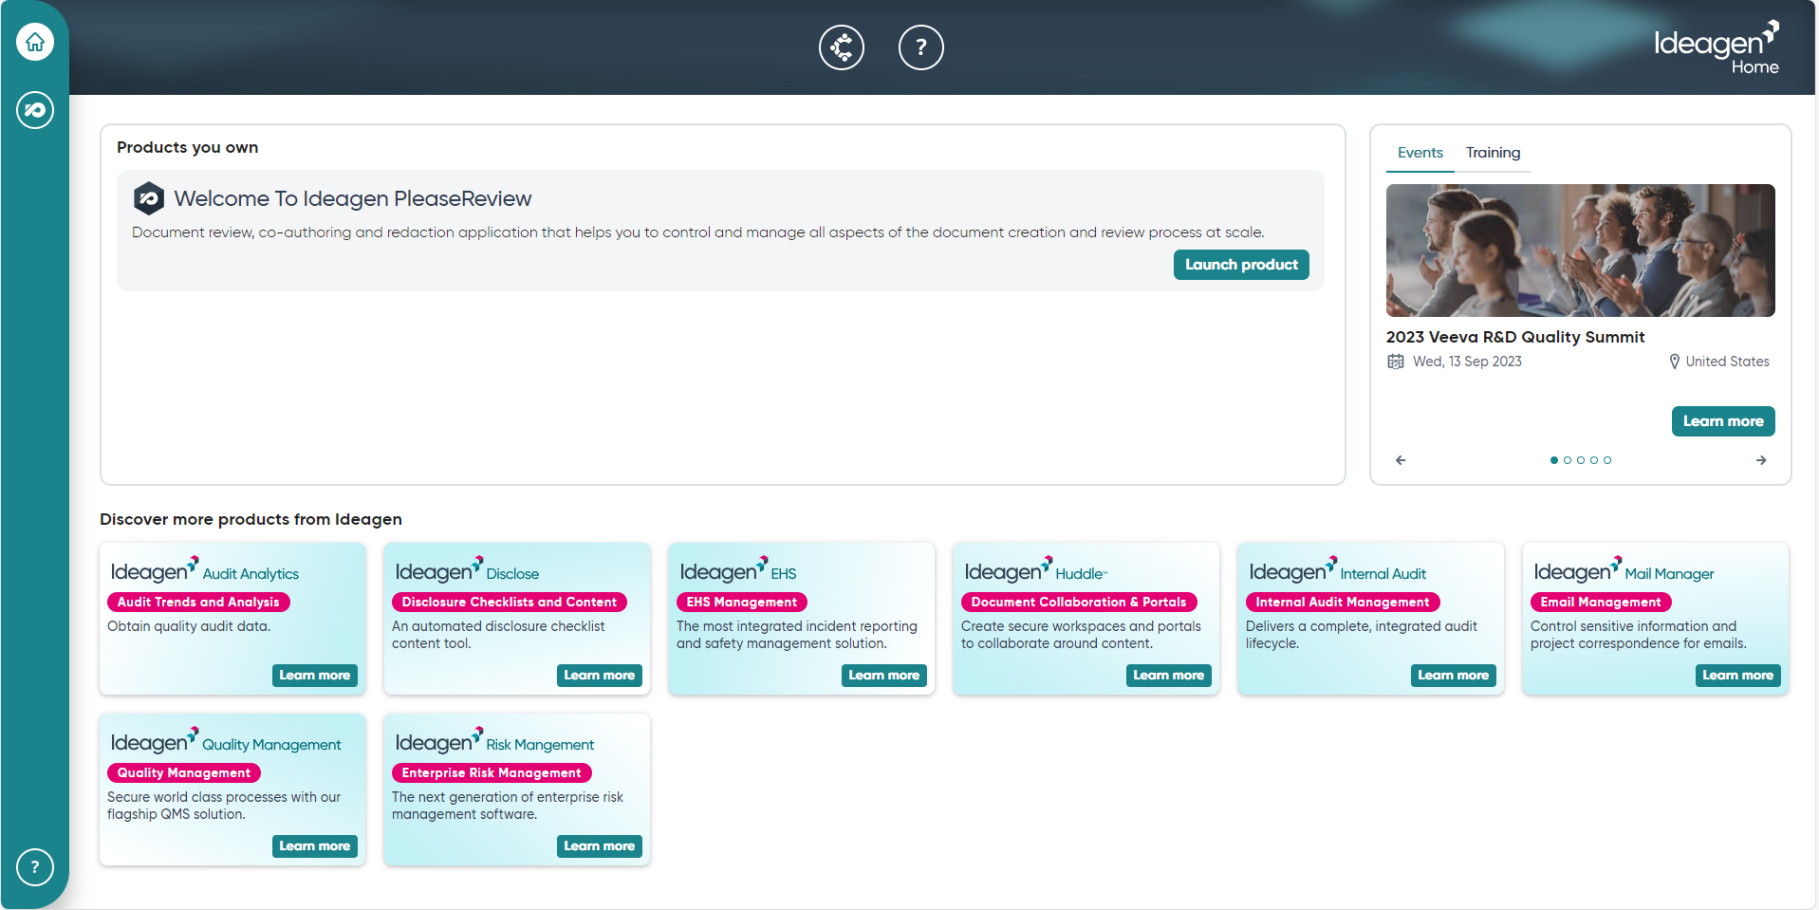Open help from the bottom sidebar question icon
This screenshot has height=910, width=1819.
point(35,867)
